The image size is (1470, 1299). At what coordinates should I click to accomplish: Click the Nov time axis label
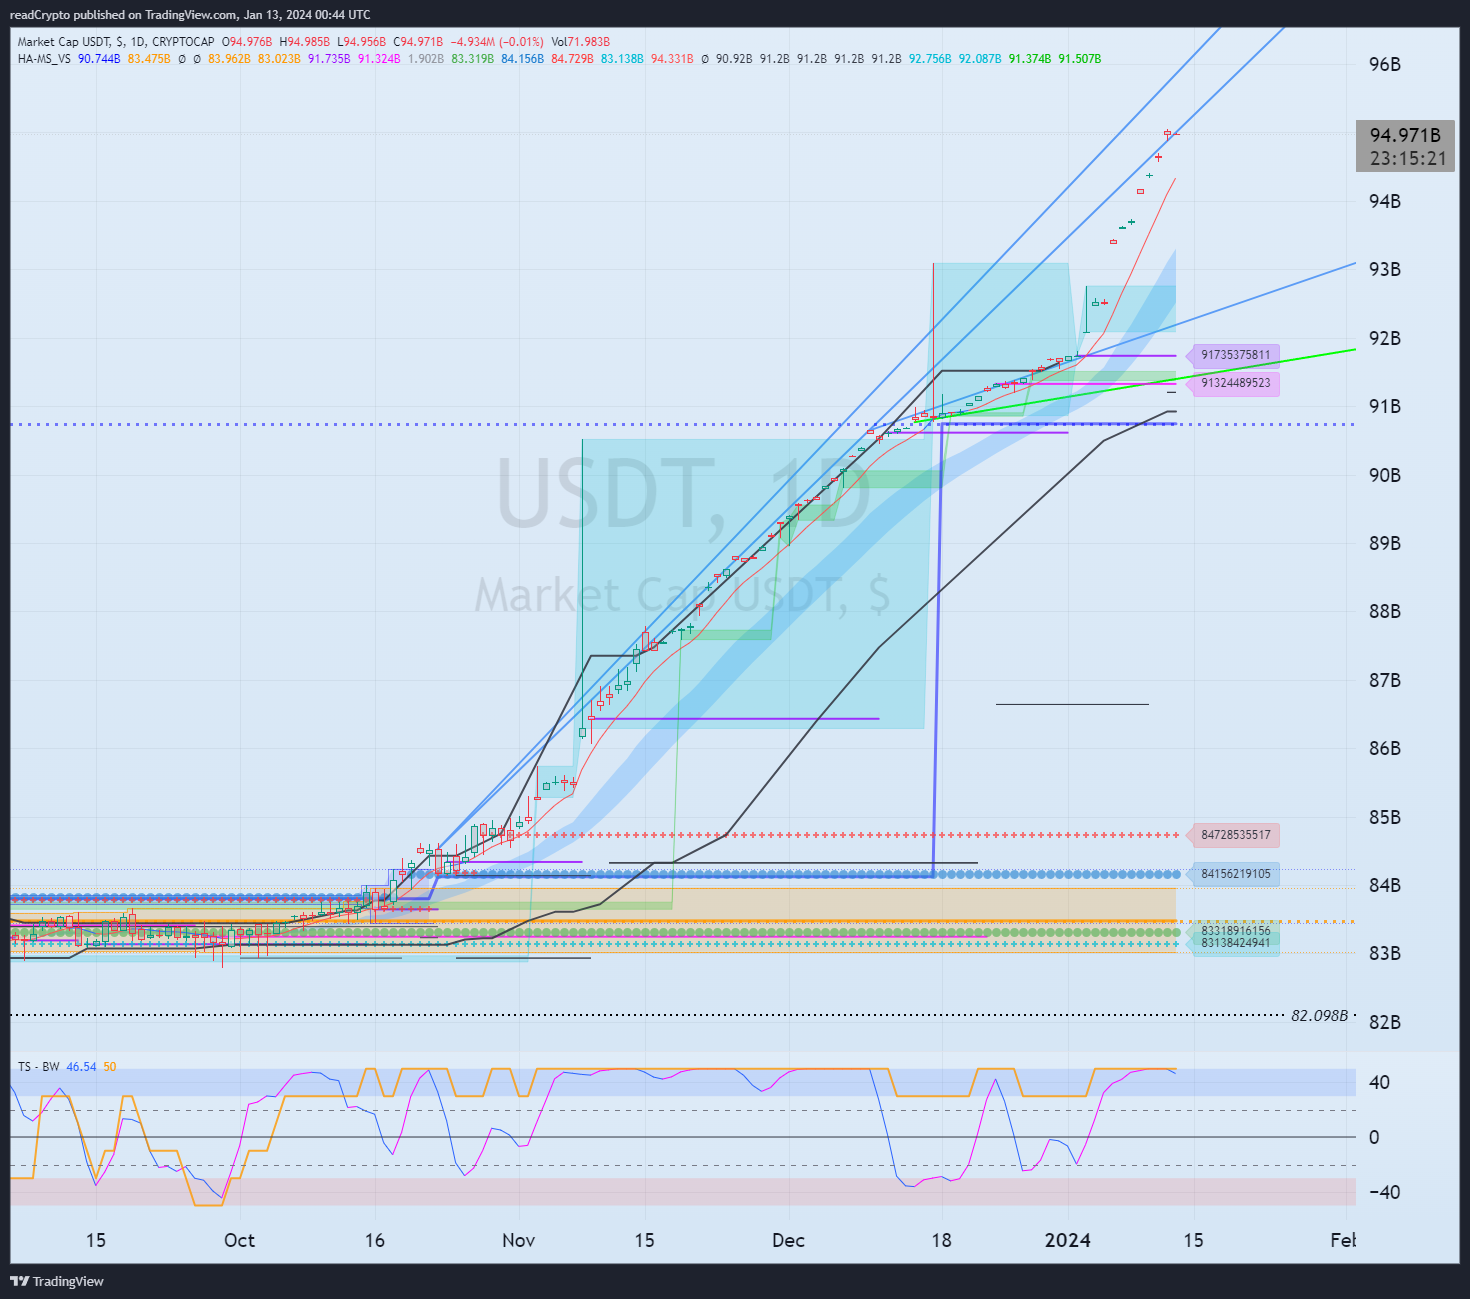pos(518,1240)
